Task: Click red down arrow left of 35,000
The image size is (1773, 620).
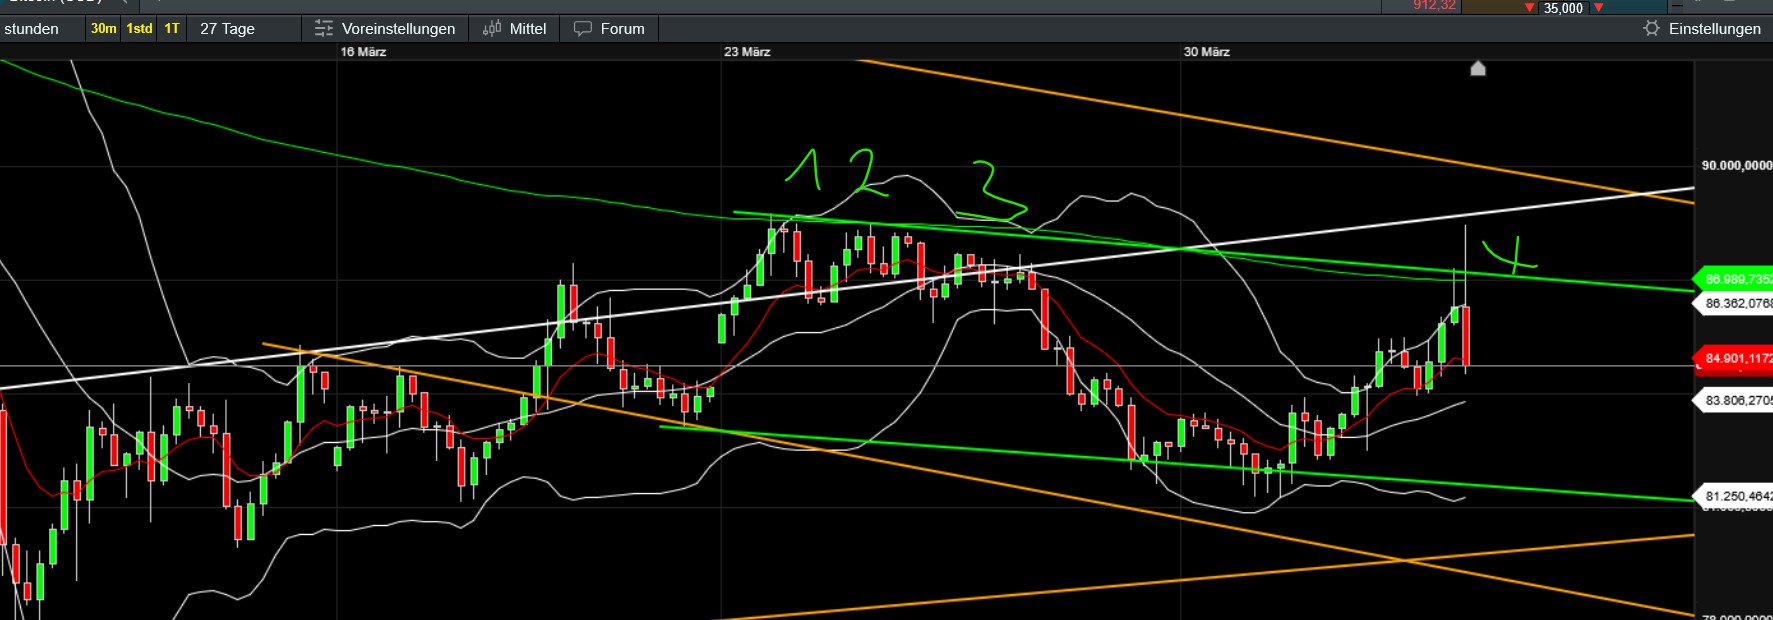Action: click(x=1530, y=8)
